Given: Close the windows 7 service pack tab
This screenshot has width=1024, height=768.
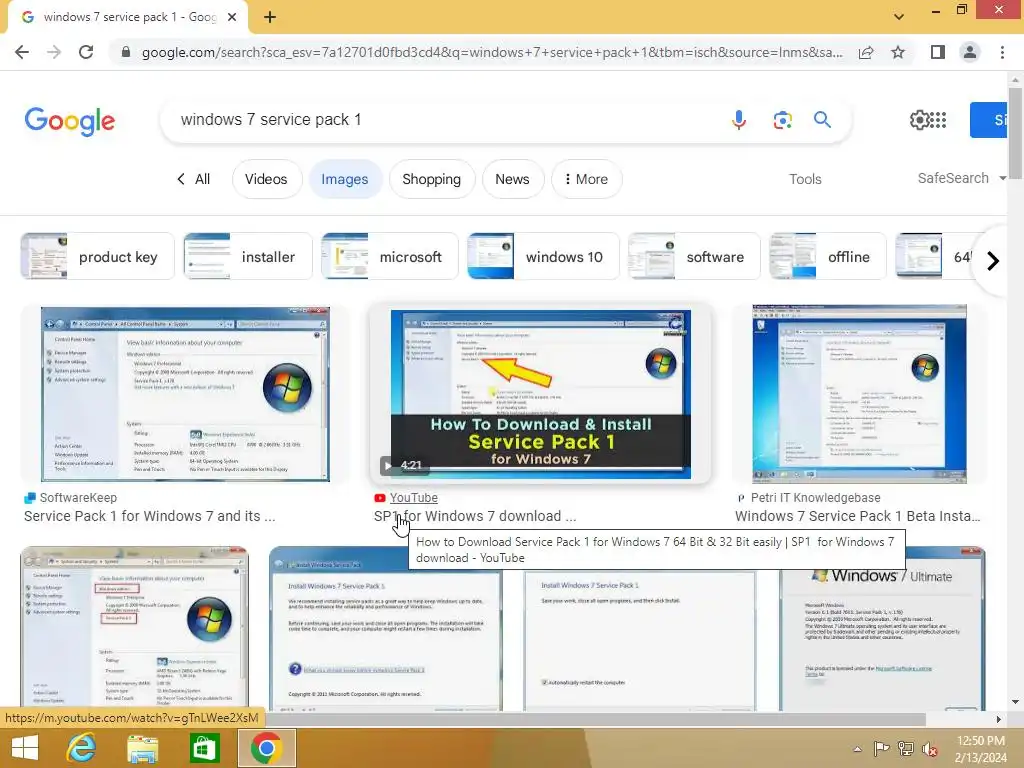Looking at the screenshot, I should click(232, 17).
